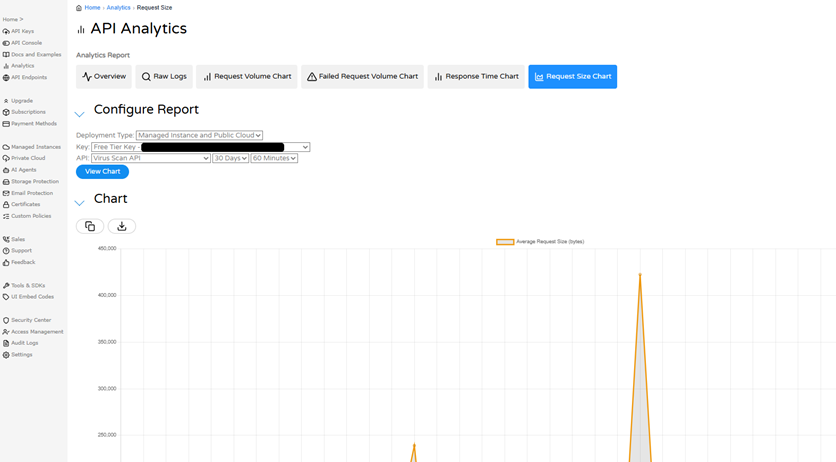Open Certificates in sidebar
Image resolution: width=836 pixels, height=462 pixels.
tap(22, 205)
